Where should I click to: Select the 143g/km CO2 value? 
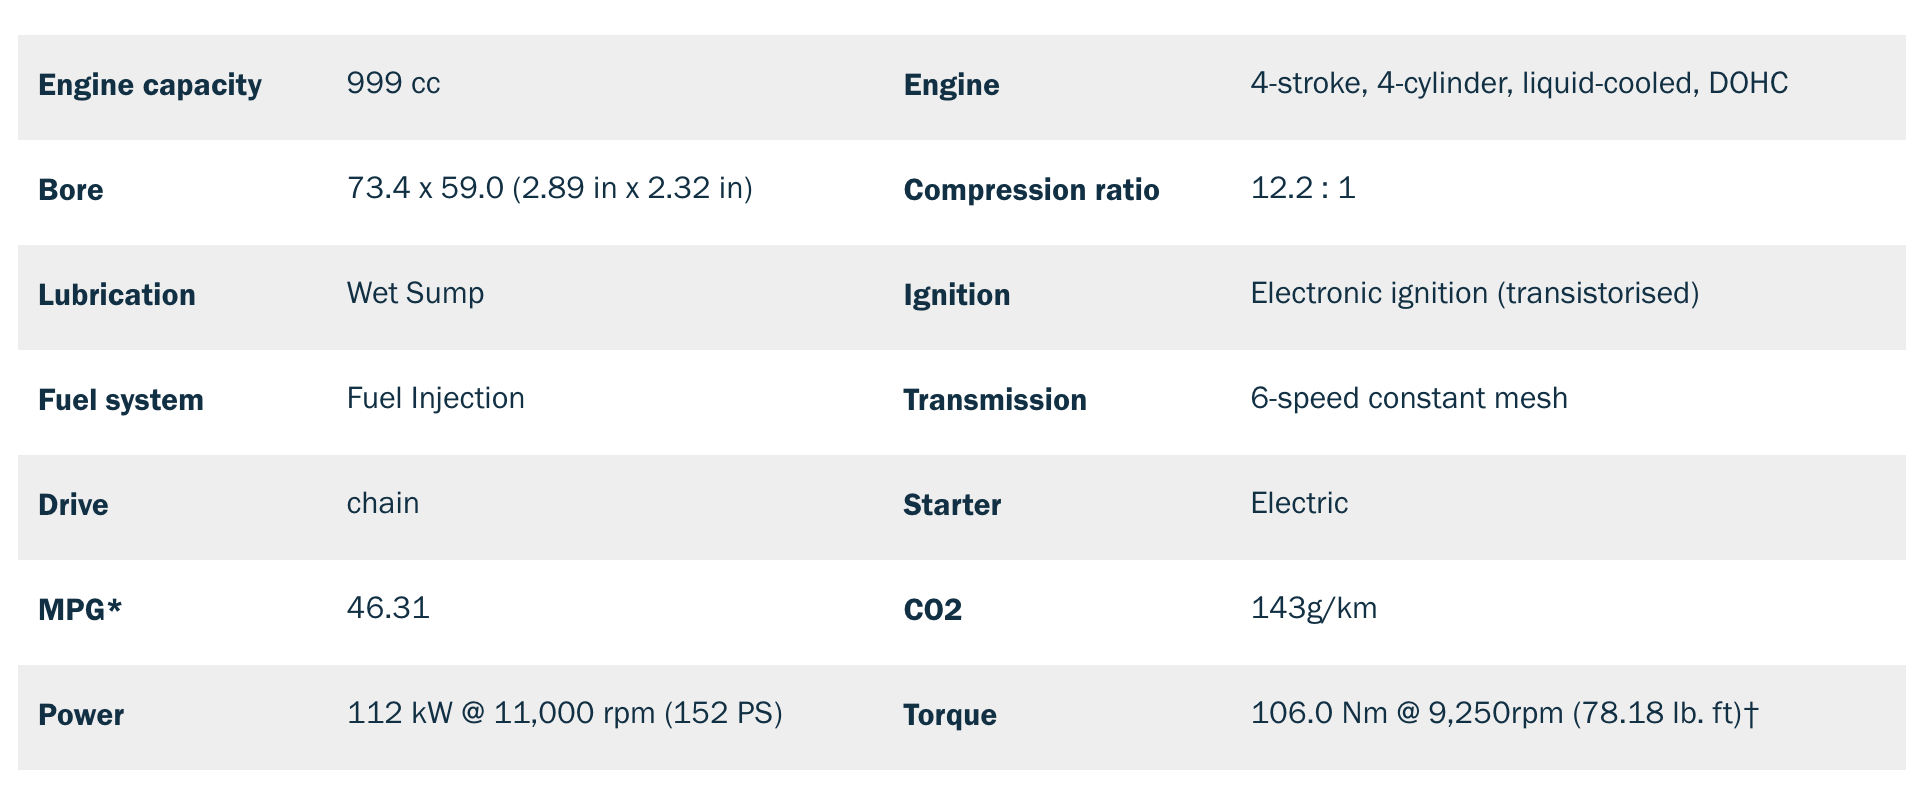pyautogui.click(x=1314, y=608)
